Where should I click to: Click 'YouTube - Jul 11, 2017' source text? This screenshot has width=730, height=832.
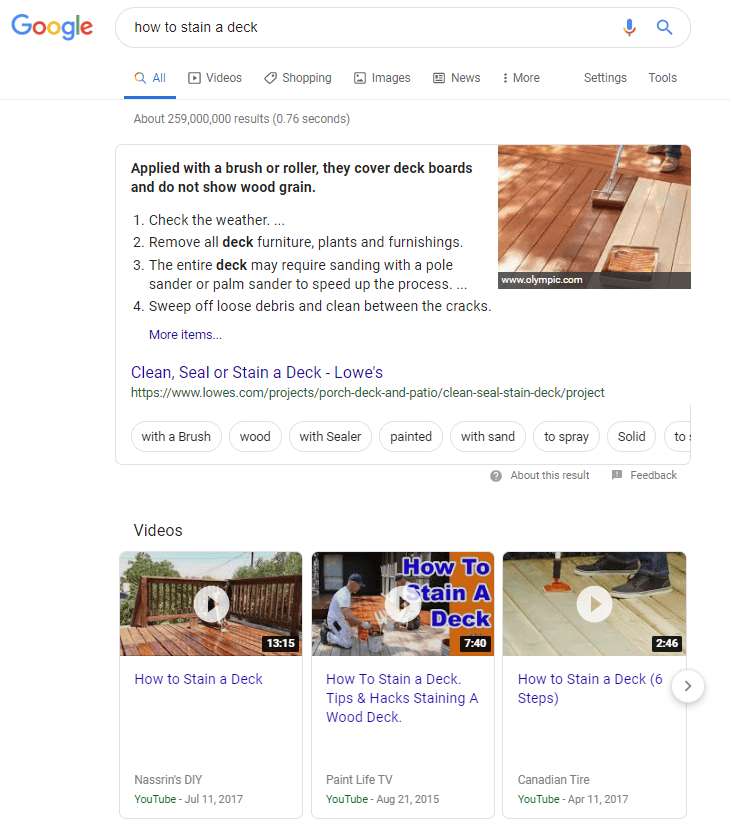[188, 799]
